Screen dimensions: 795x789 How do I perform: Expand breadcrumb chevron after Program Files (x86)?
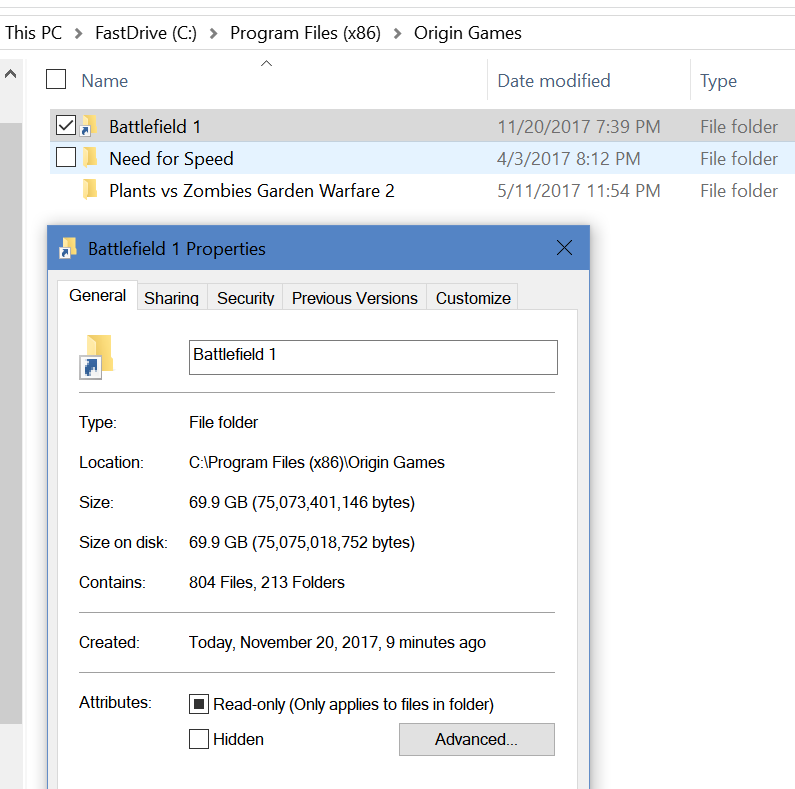(x=398, y=33)
